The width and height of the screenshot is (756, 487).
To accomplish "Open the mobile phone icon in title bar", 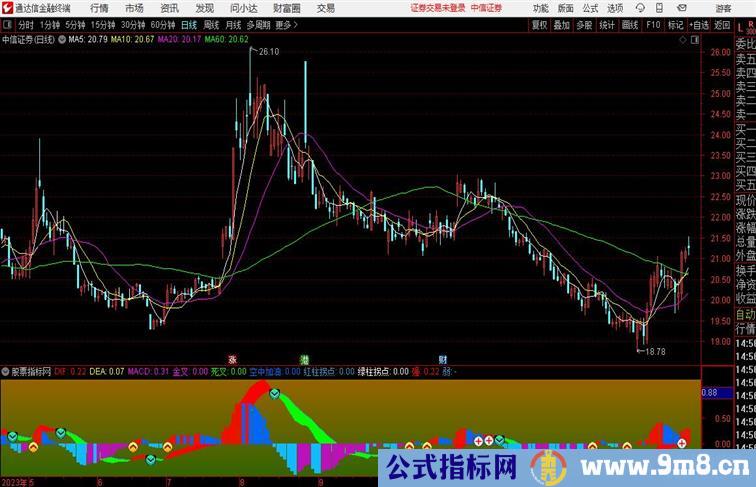I will tap(659, 8).
